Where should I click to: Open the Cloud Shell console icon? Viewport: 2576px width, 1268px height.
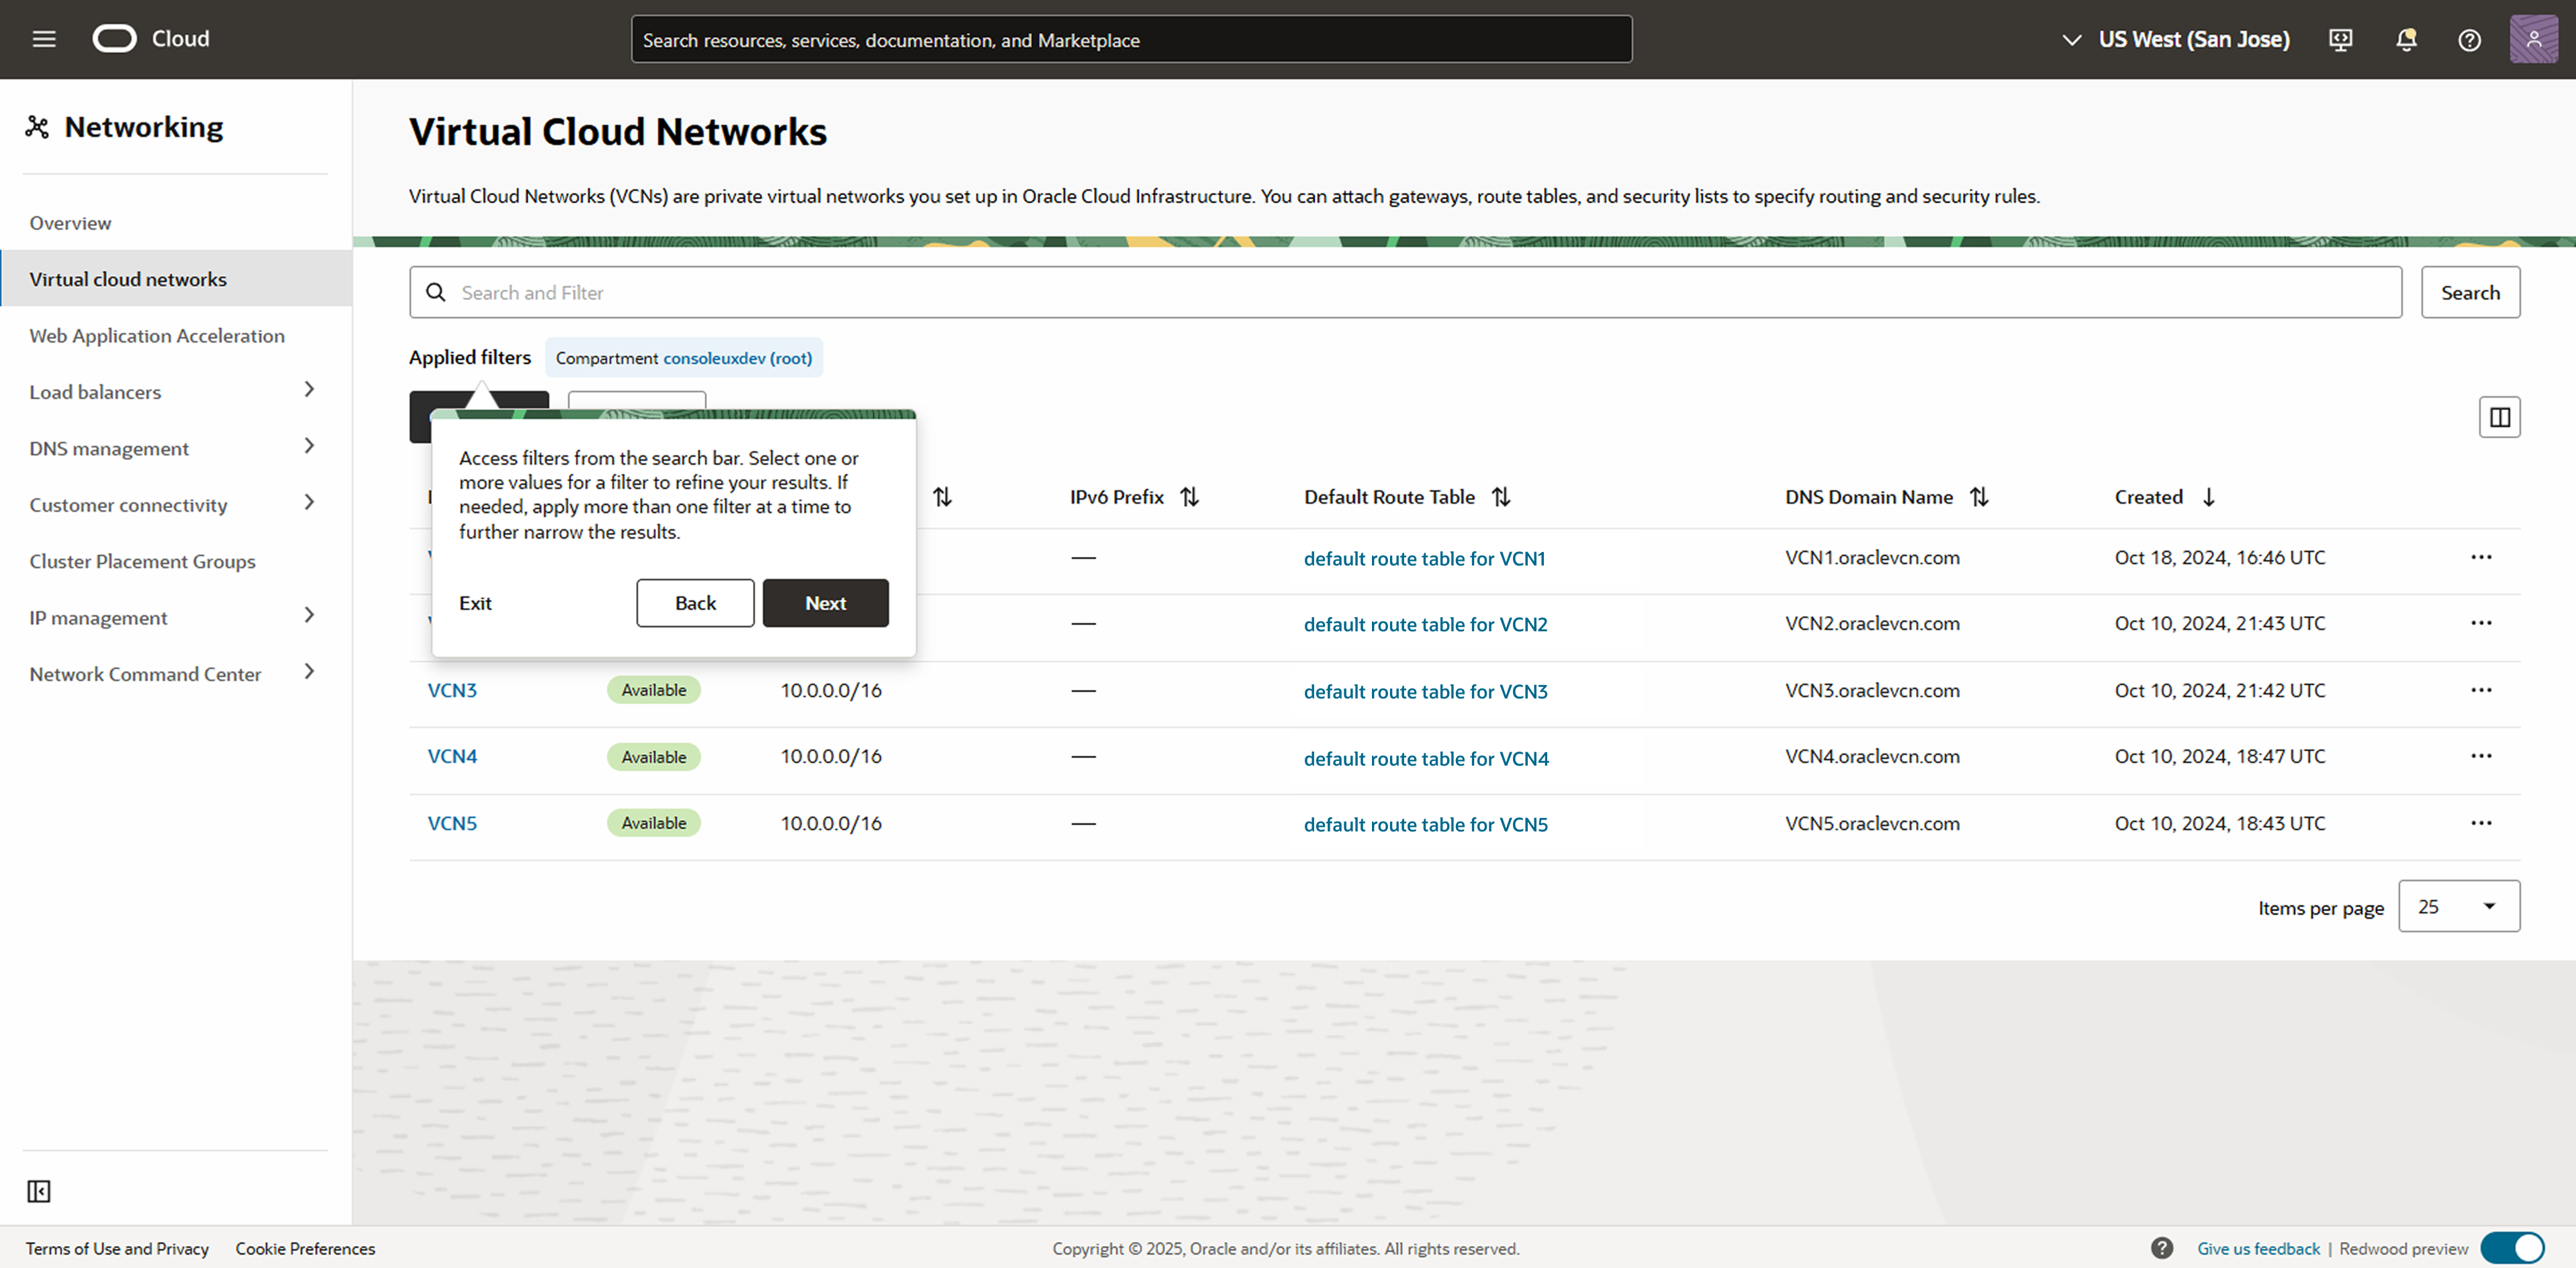2340,40
